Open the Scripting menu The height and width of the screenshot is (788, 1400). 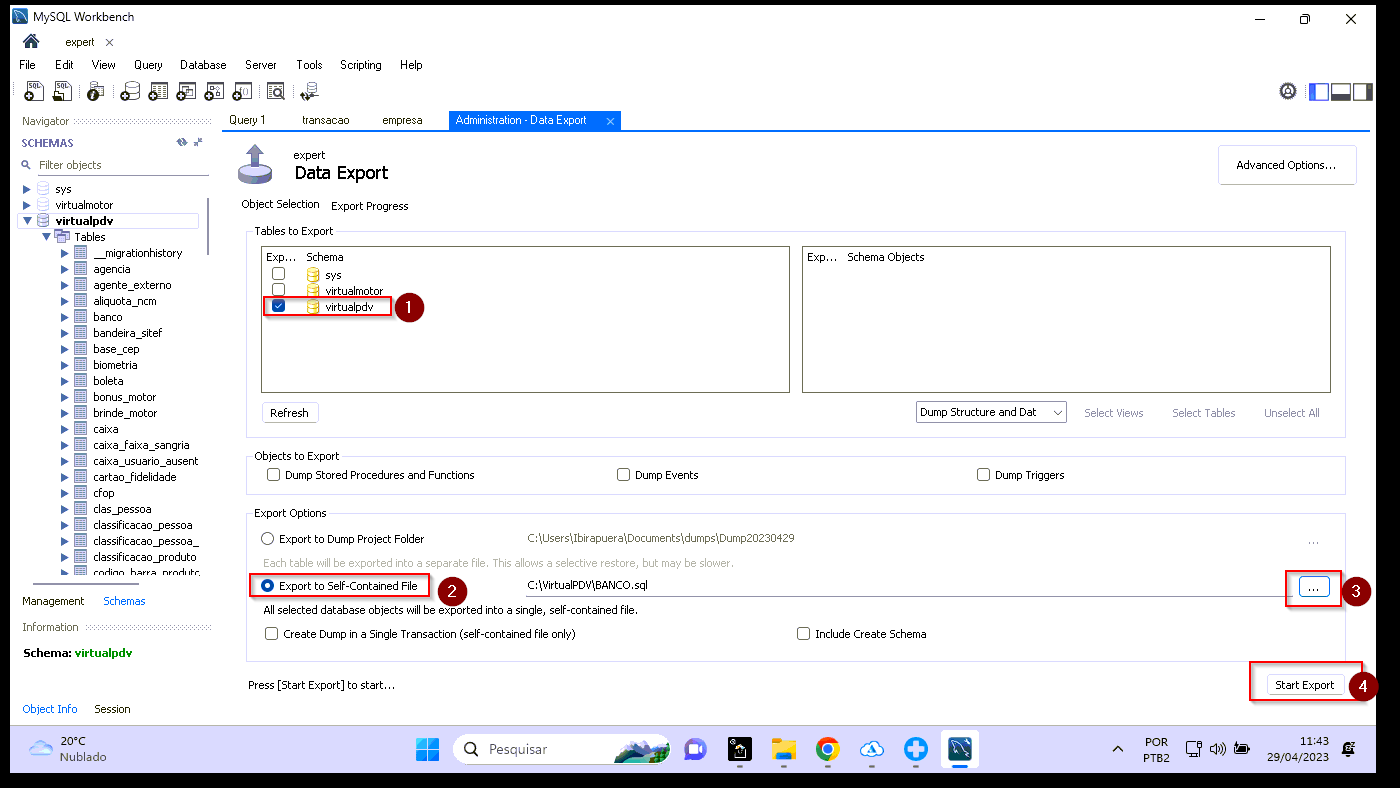[x=360, y=65]
